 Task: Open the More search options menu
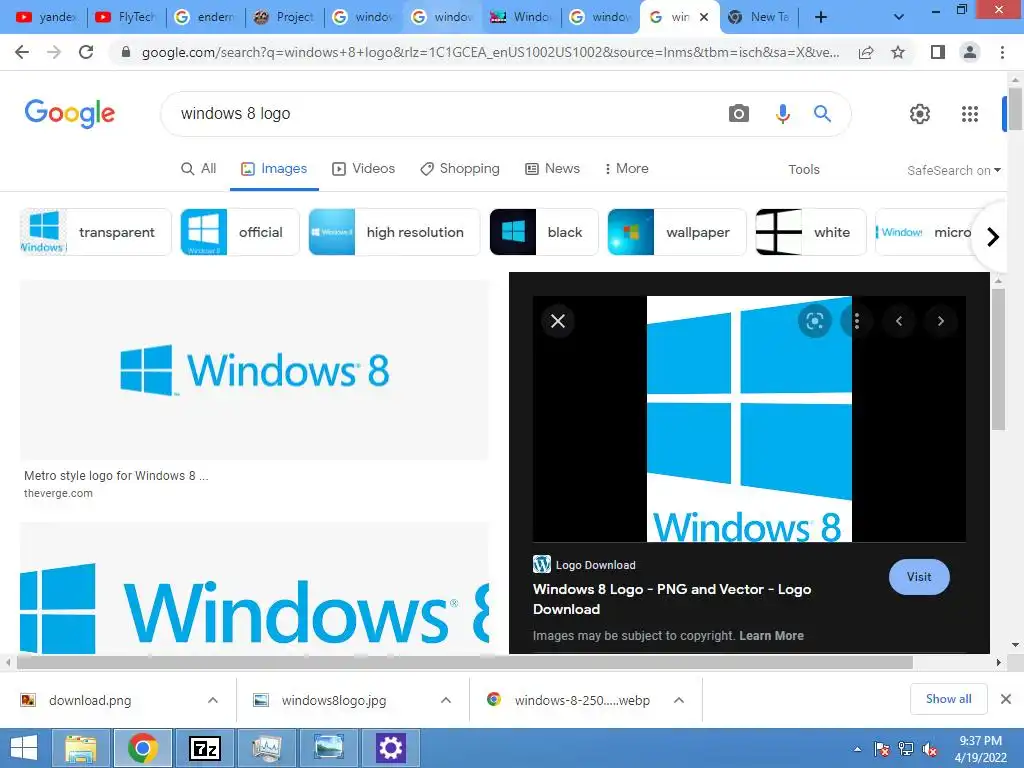626,168
